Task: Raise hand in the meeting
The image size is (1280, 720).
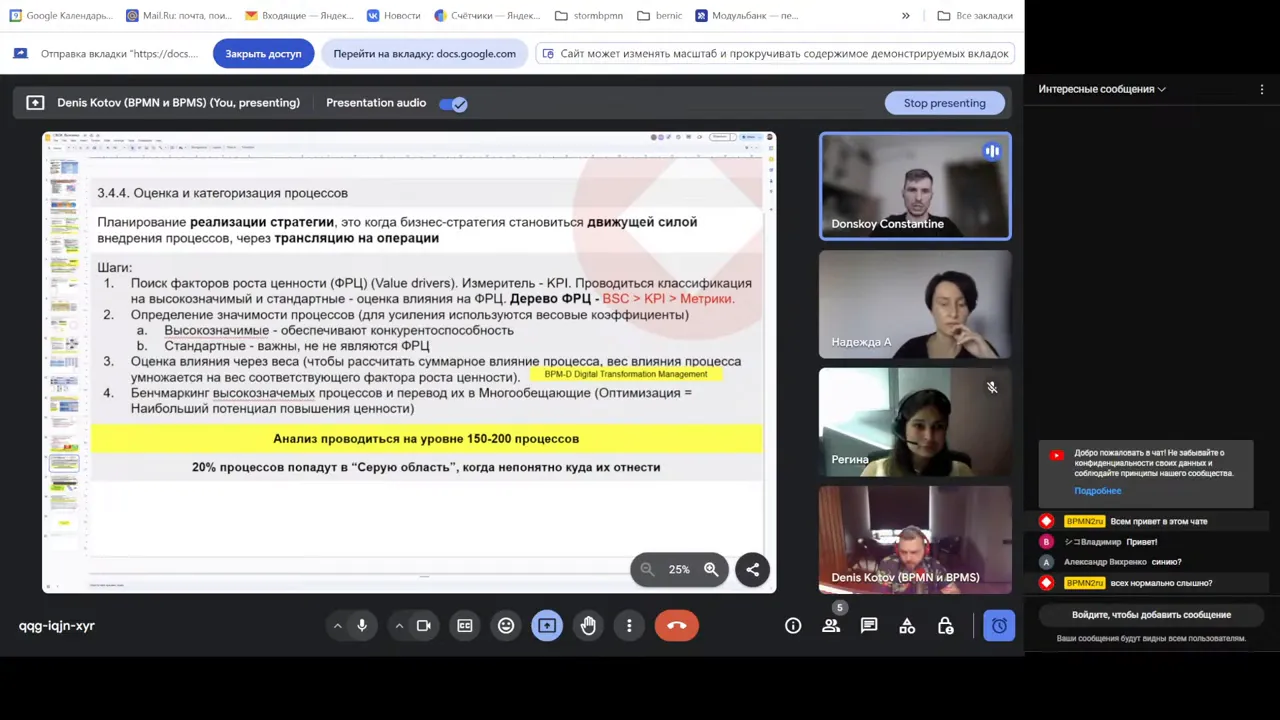Action: (588, 626)
